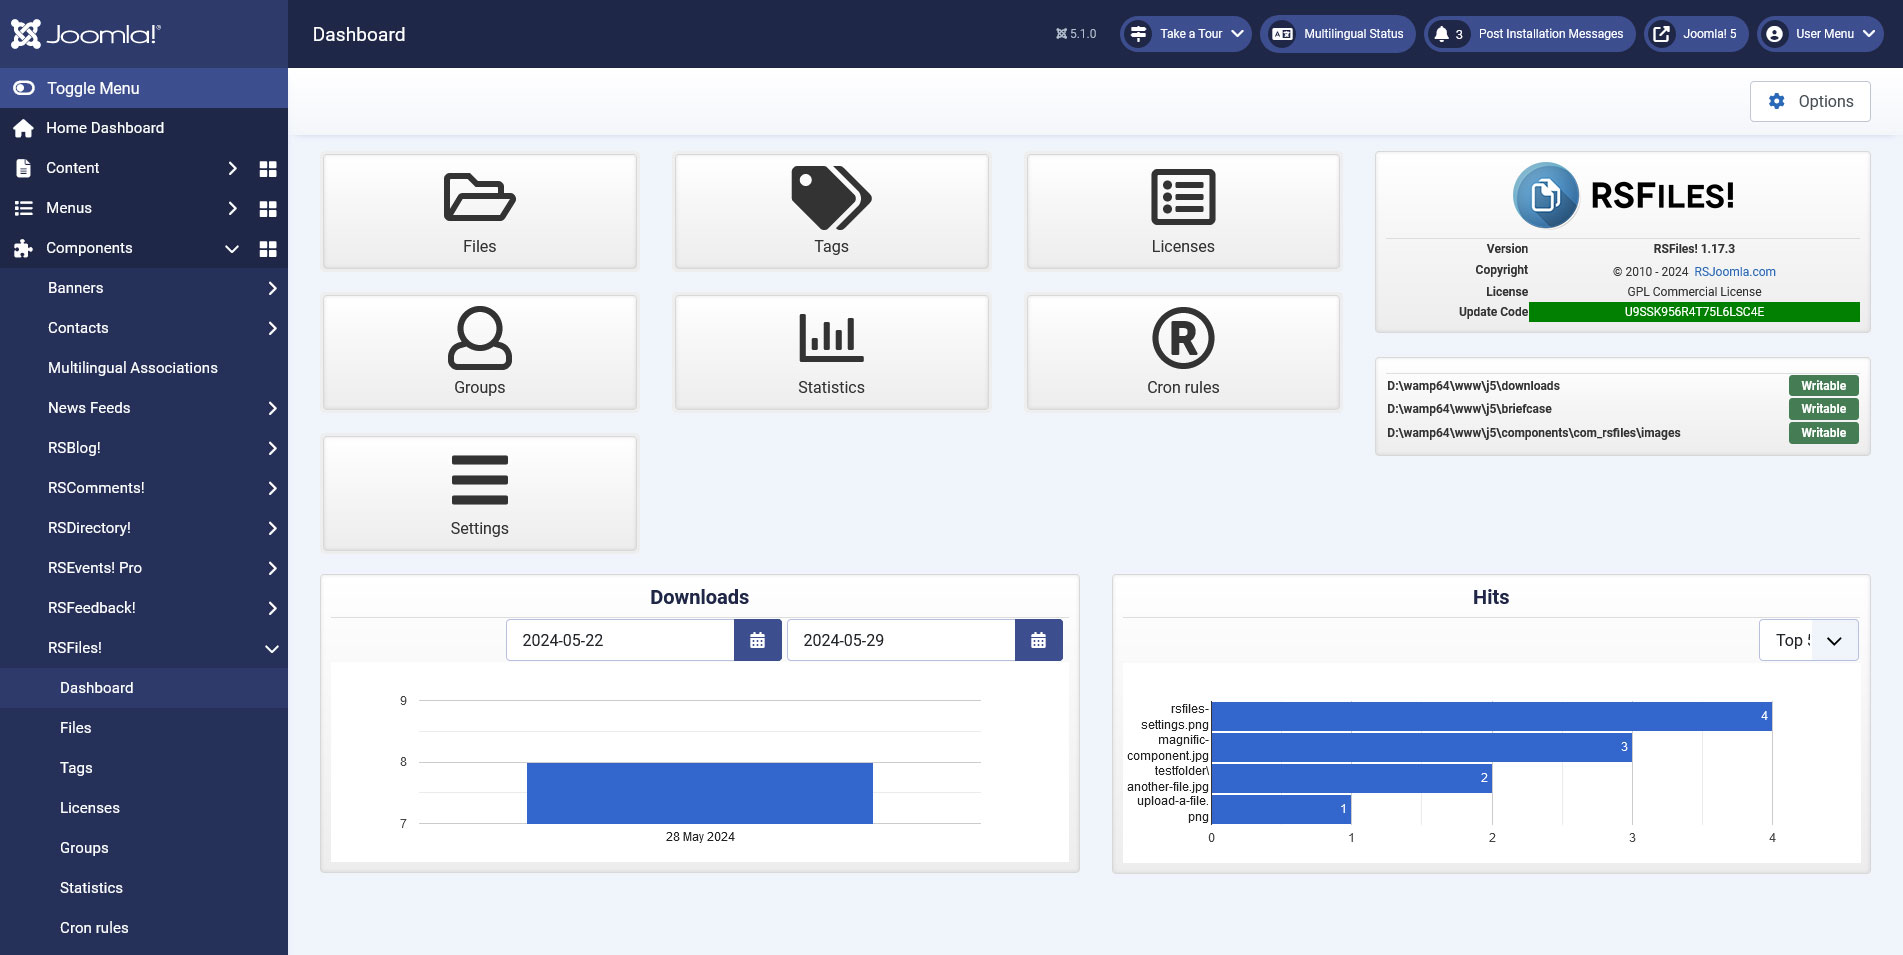Click the green Update Code field
This screenshot has height=955, width=1903.
pos(1694,312)
